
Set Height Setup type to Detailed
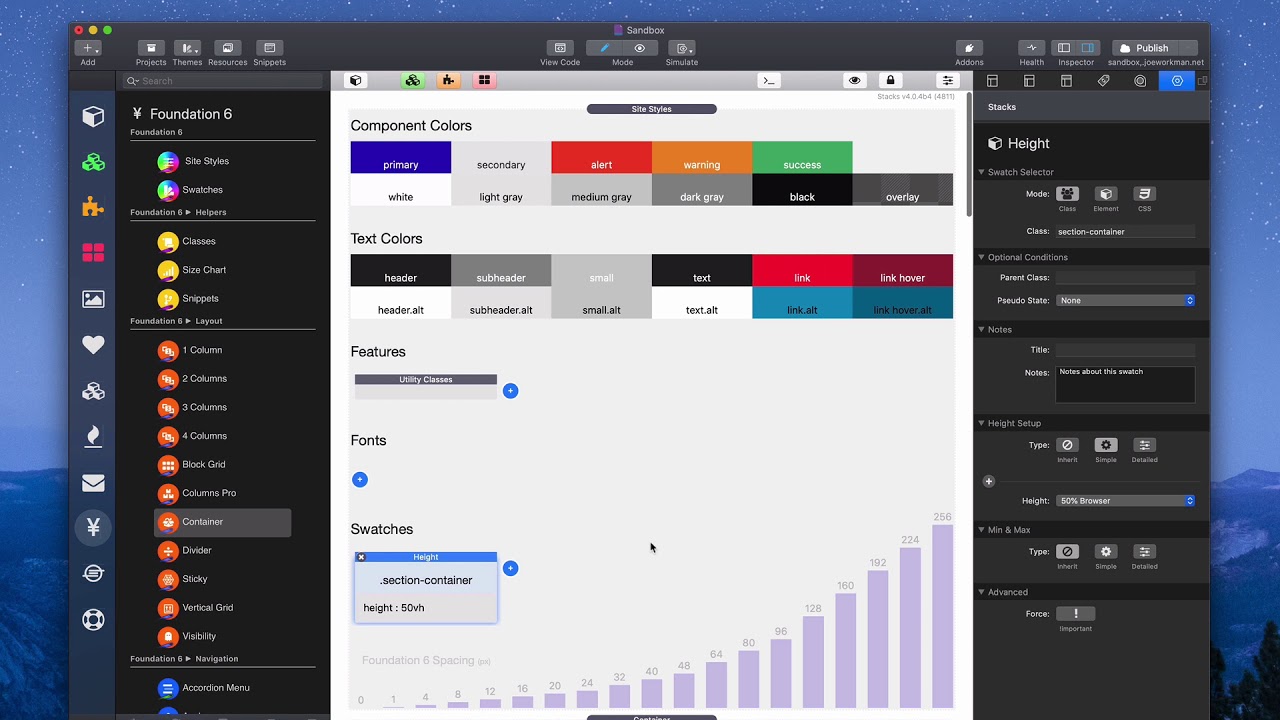point(1144,445)
